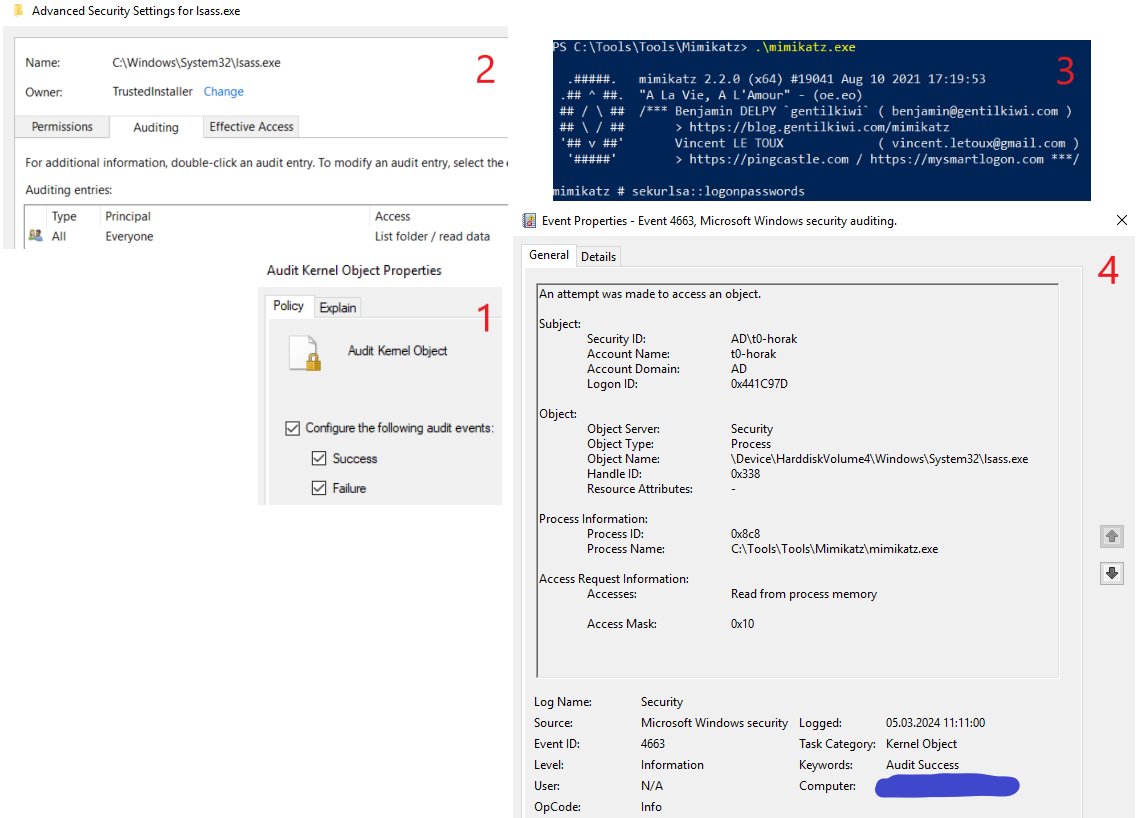The height and width of the screenshot is (818, 1136).
Task: Go to next event with down arrow
Action: point(1111,573)
